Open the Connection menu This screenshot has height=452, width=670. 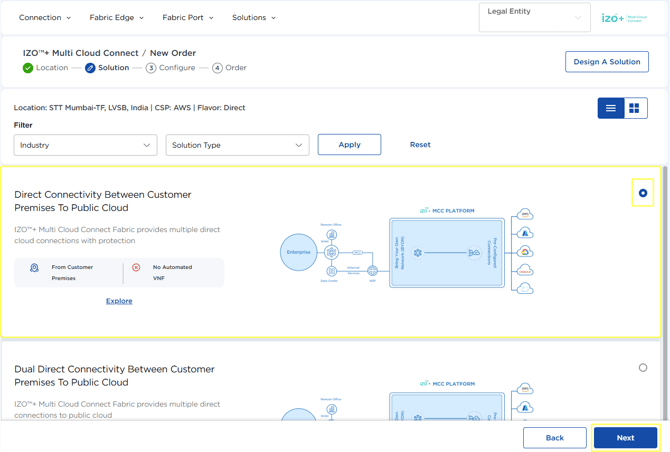coord(44,18)
